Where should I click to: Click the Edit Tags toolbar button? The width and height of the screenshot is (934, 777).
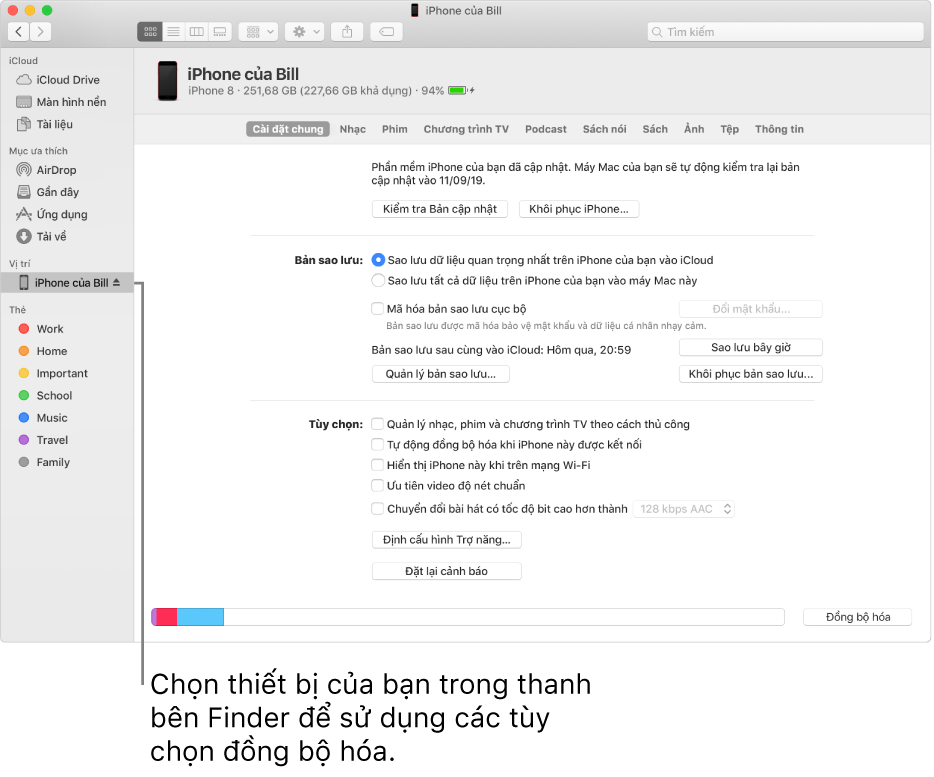(387, 32)
